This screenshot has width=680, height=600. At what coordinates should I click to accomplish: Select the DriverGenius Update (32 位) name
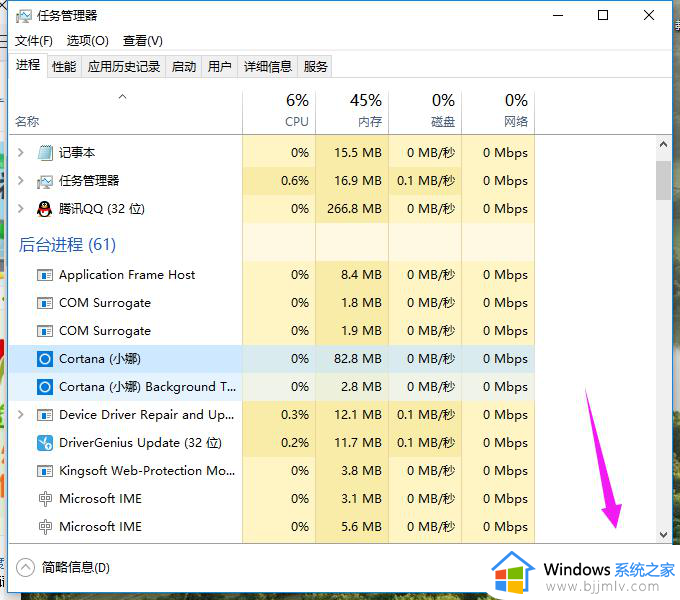(x=141, y=443)
